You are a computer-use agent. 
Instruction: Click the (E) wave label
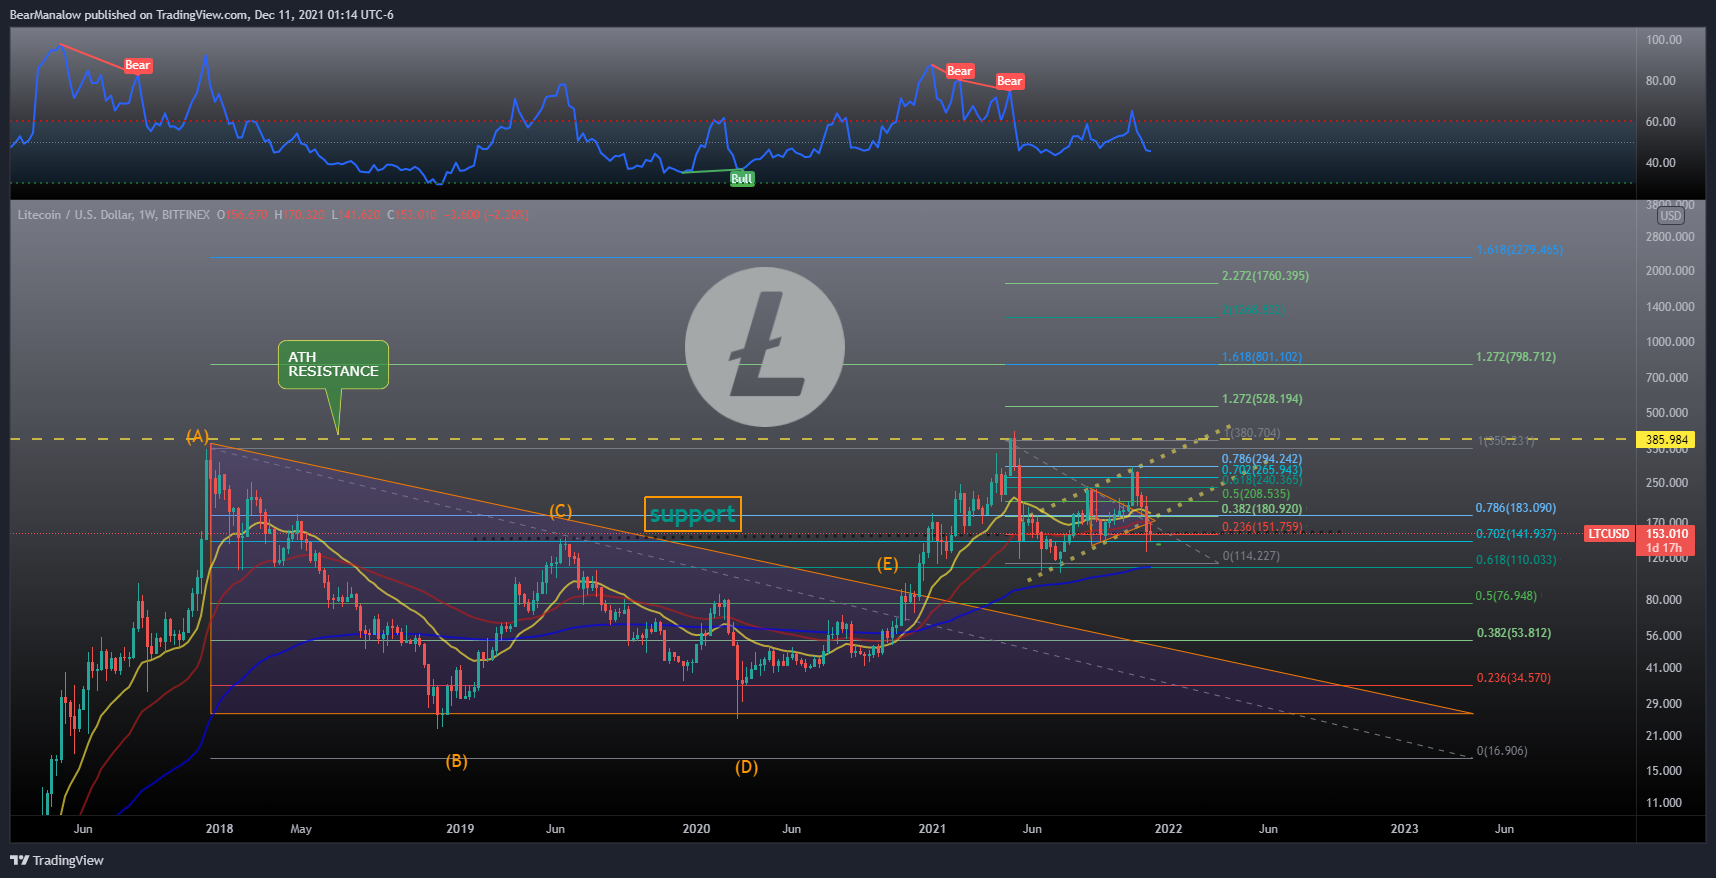click(887, 564)
